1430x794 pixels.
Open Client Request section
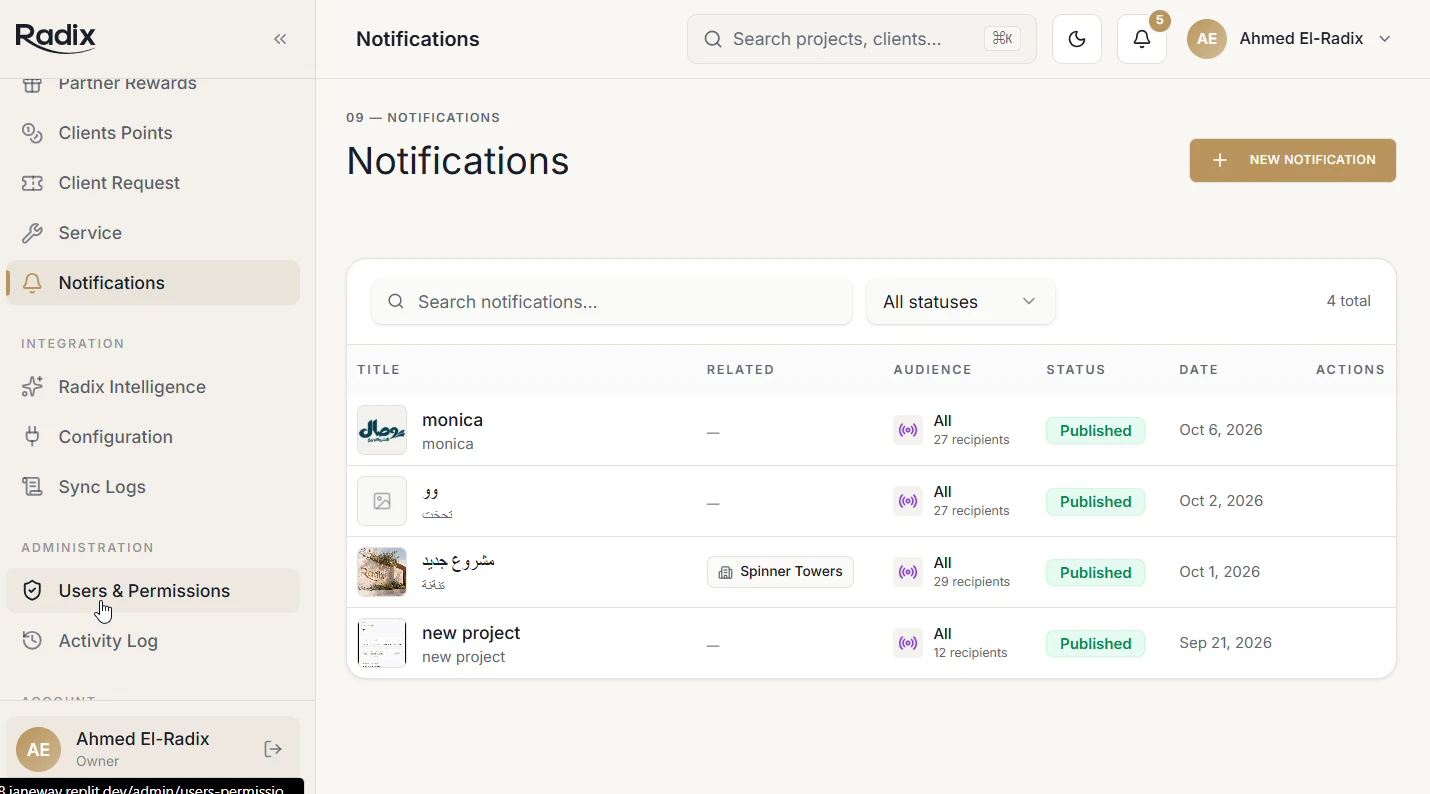153,183
